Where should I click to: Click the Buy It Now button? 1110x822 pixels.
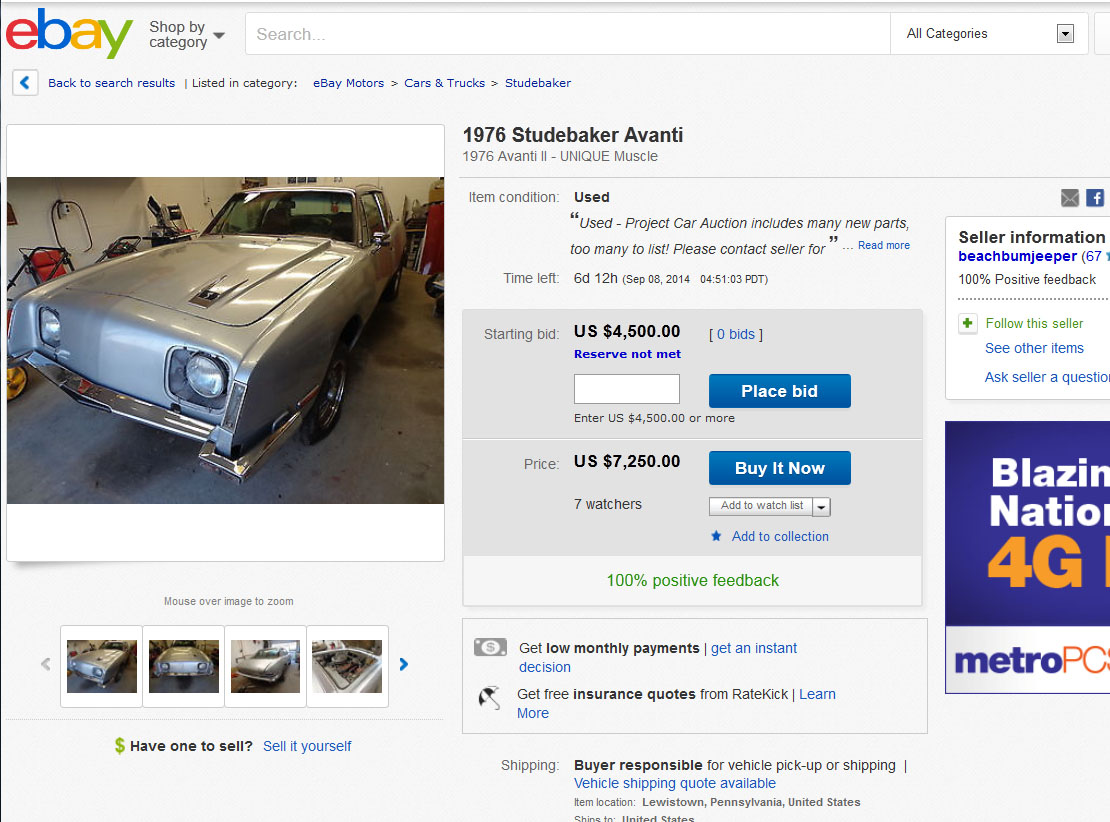pyautogui.click(x=779, y=468)
